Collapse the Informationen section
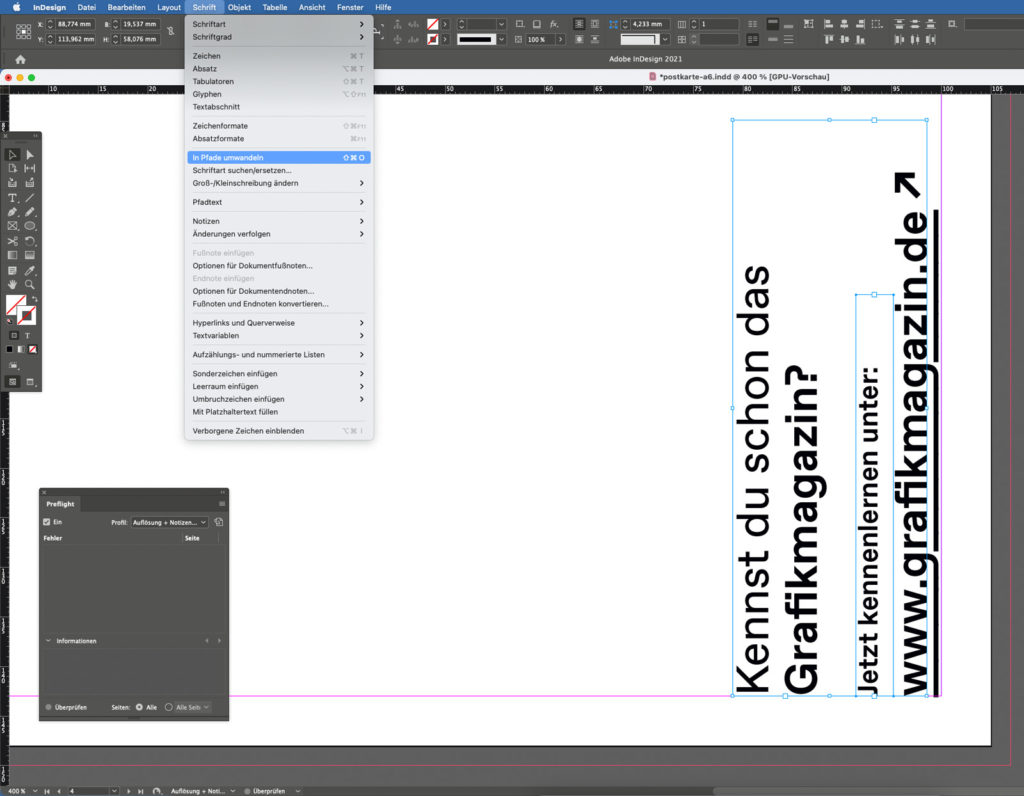This screenshot has height=796, width=1024. (x=48, y=641)
